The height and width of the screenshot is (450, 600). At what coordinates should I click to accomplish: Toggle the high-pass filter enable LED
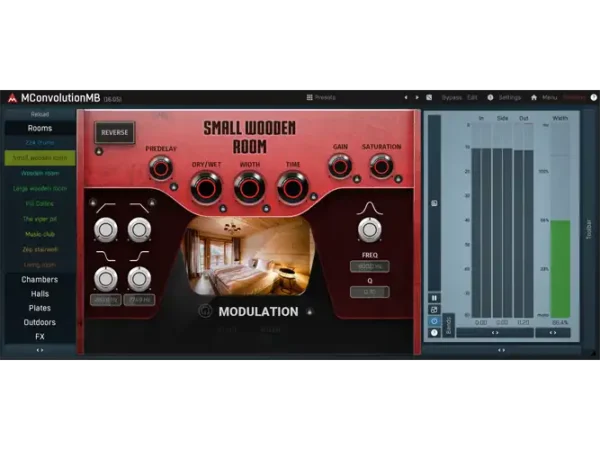93,202
